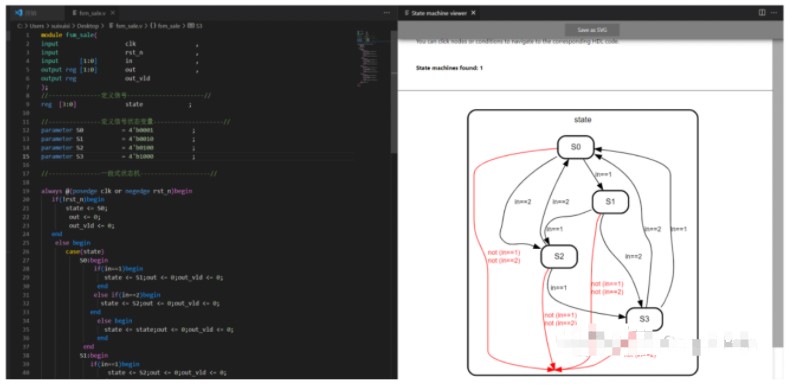Click the 'state' diagram title
The image size is (790, 389).
click(x=582, y=119)
